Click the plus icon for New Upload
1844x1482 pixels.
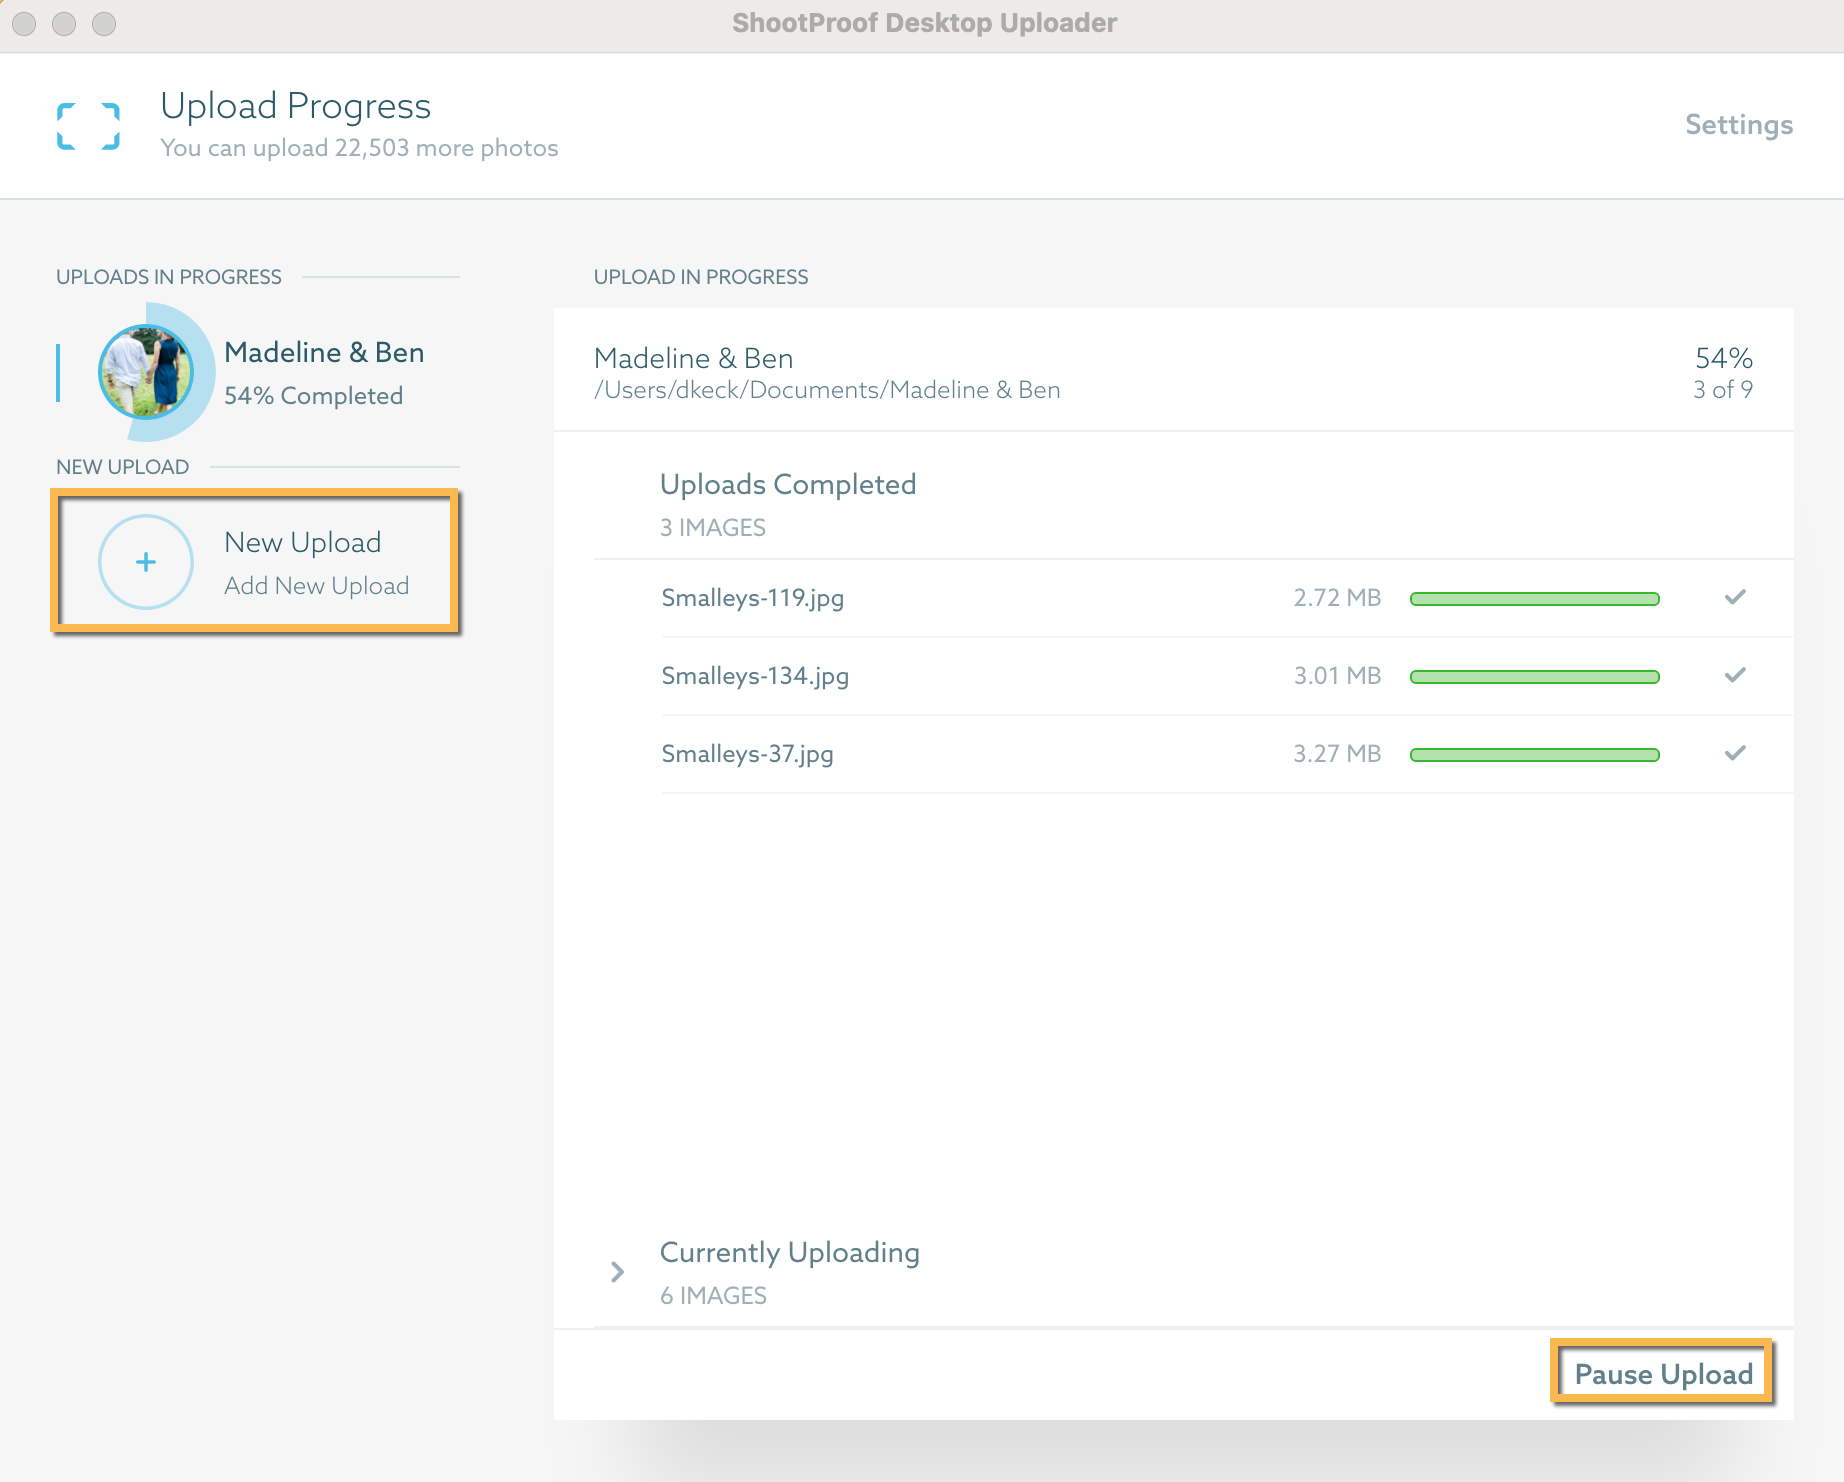point(146,562)
